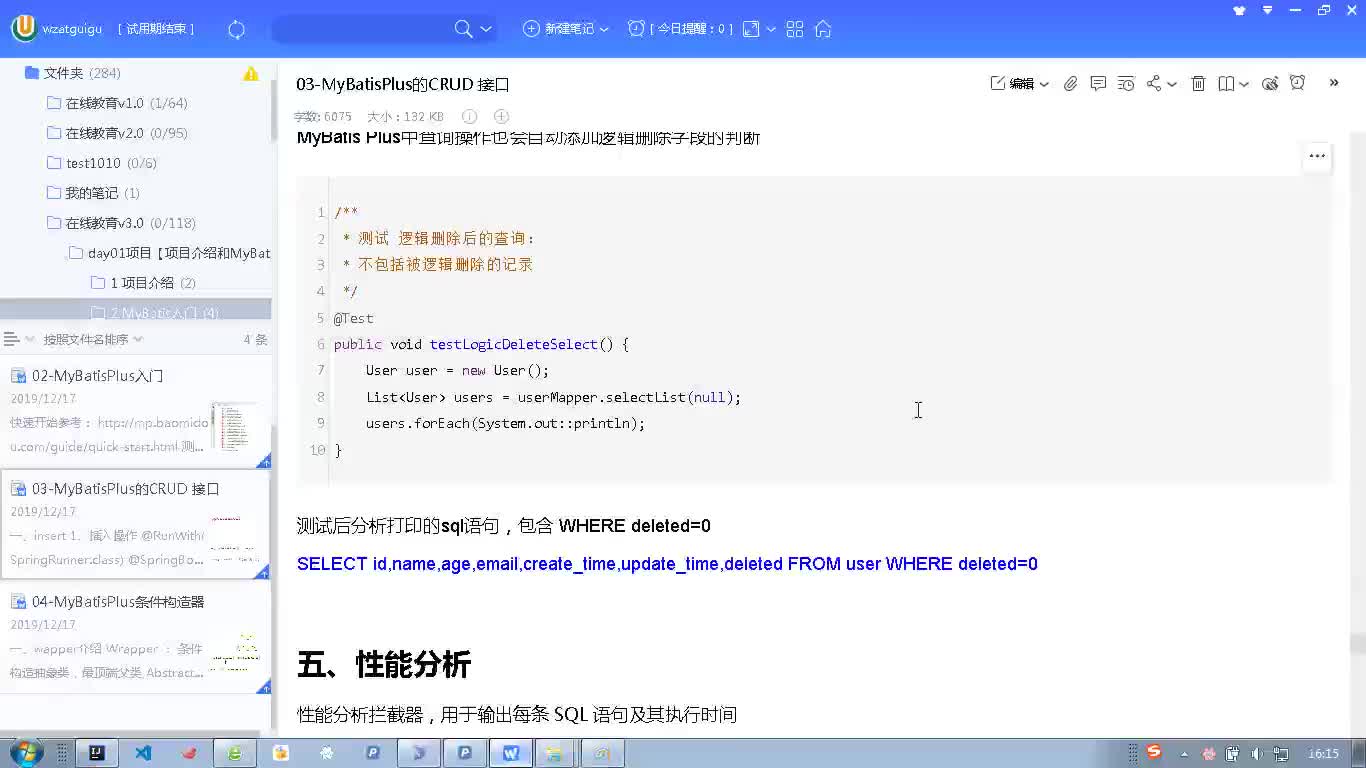The image size is (1366, 768).
Task: Click heading 五、性能分析
Action: [x=384, y=664]
